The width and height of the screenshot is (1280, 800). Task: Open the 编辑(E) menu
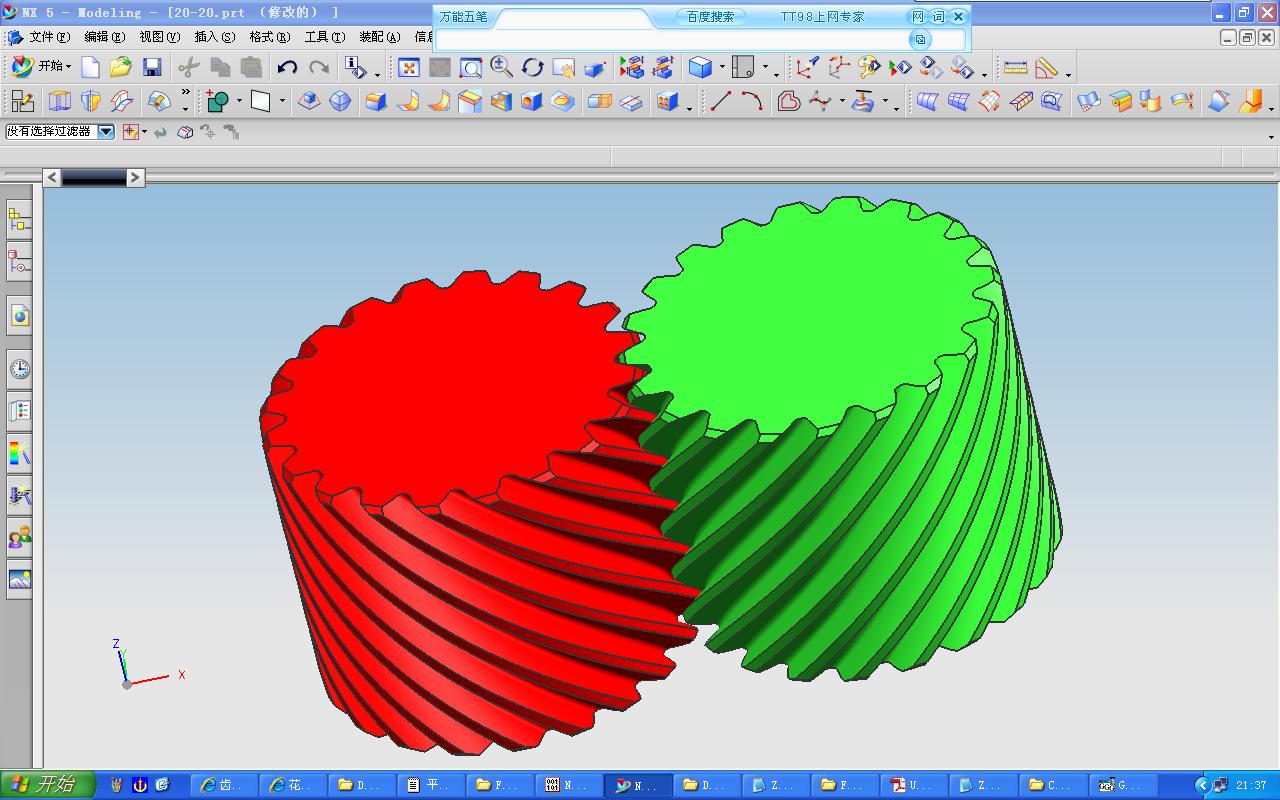104,37
